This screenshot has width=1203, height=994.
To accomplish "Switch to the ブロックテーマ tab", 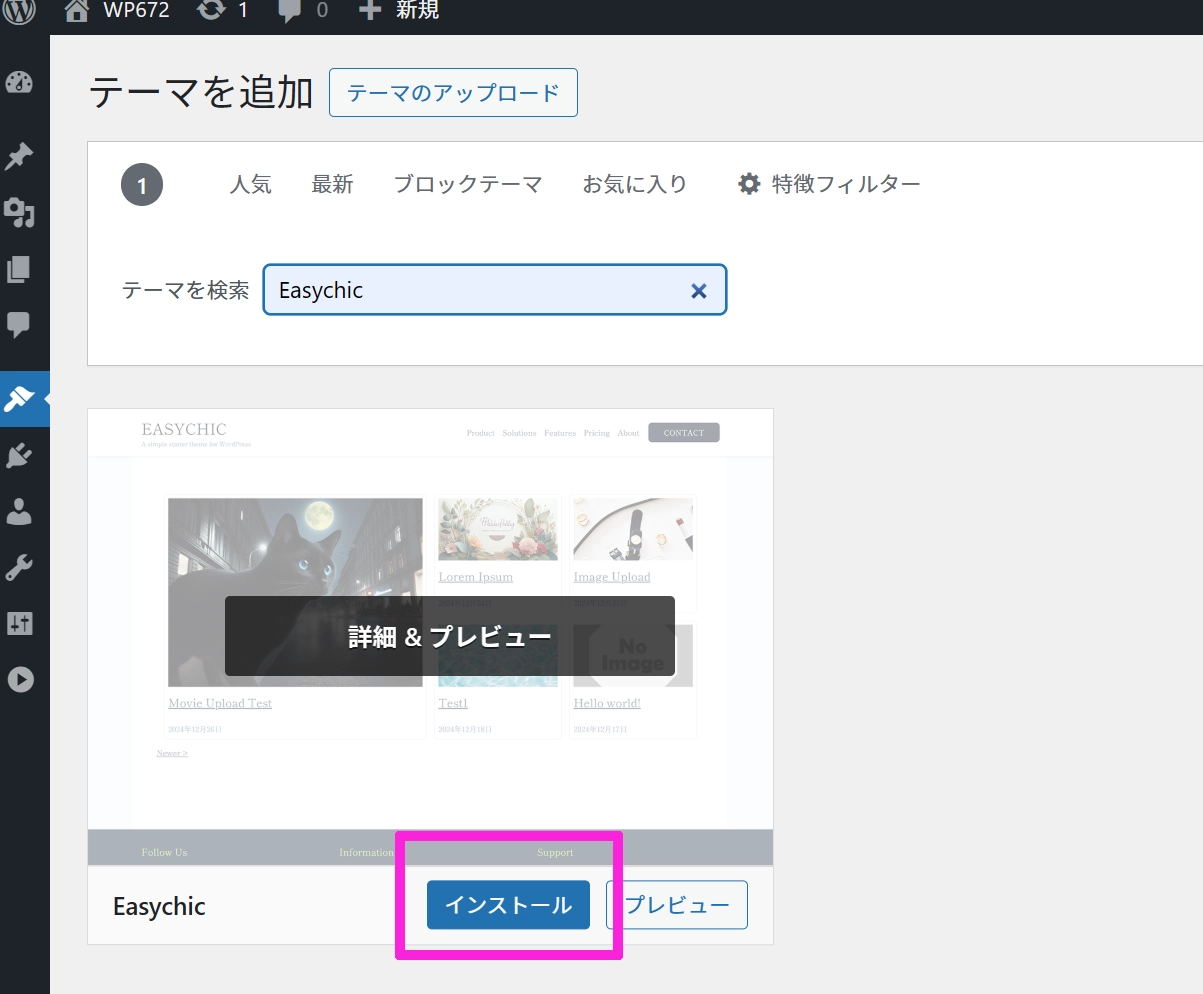I will point(467,184).
